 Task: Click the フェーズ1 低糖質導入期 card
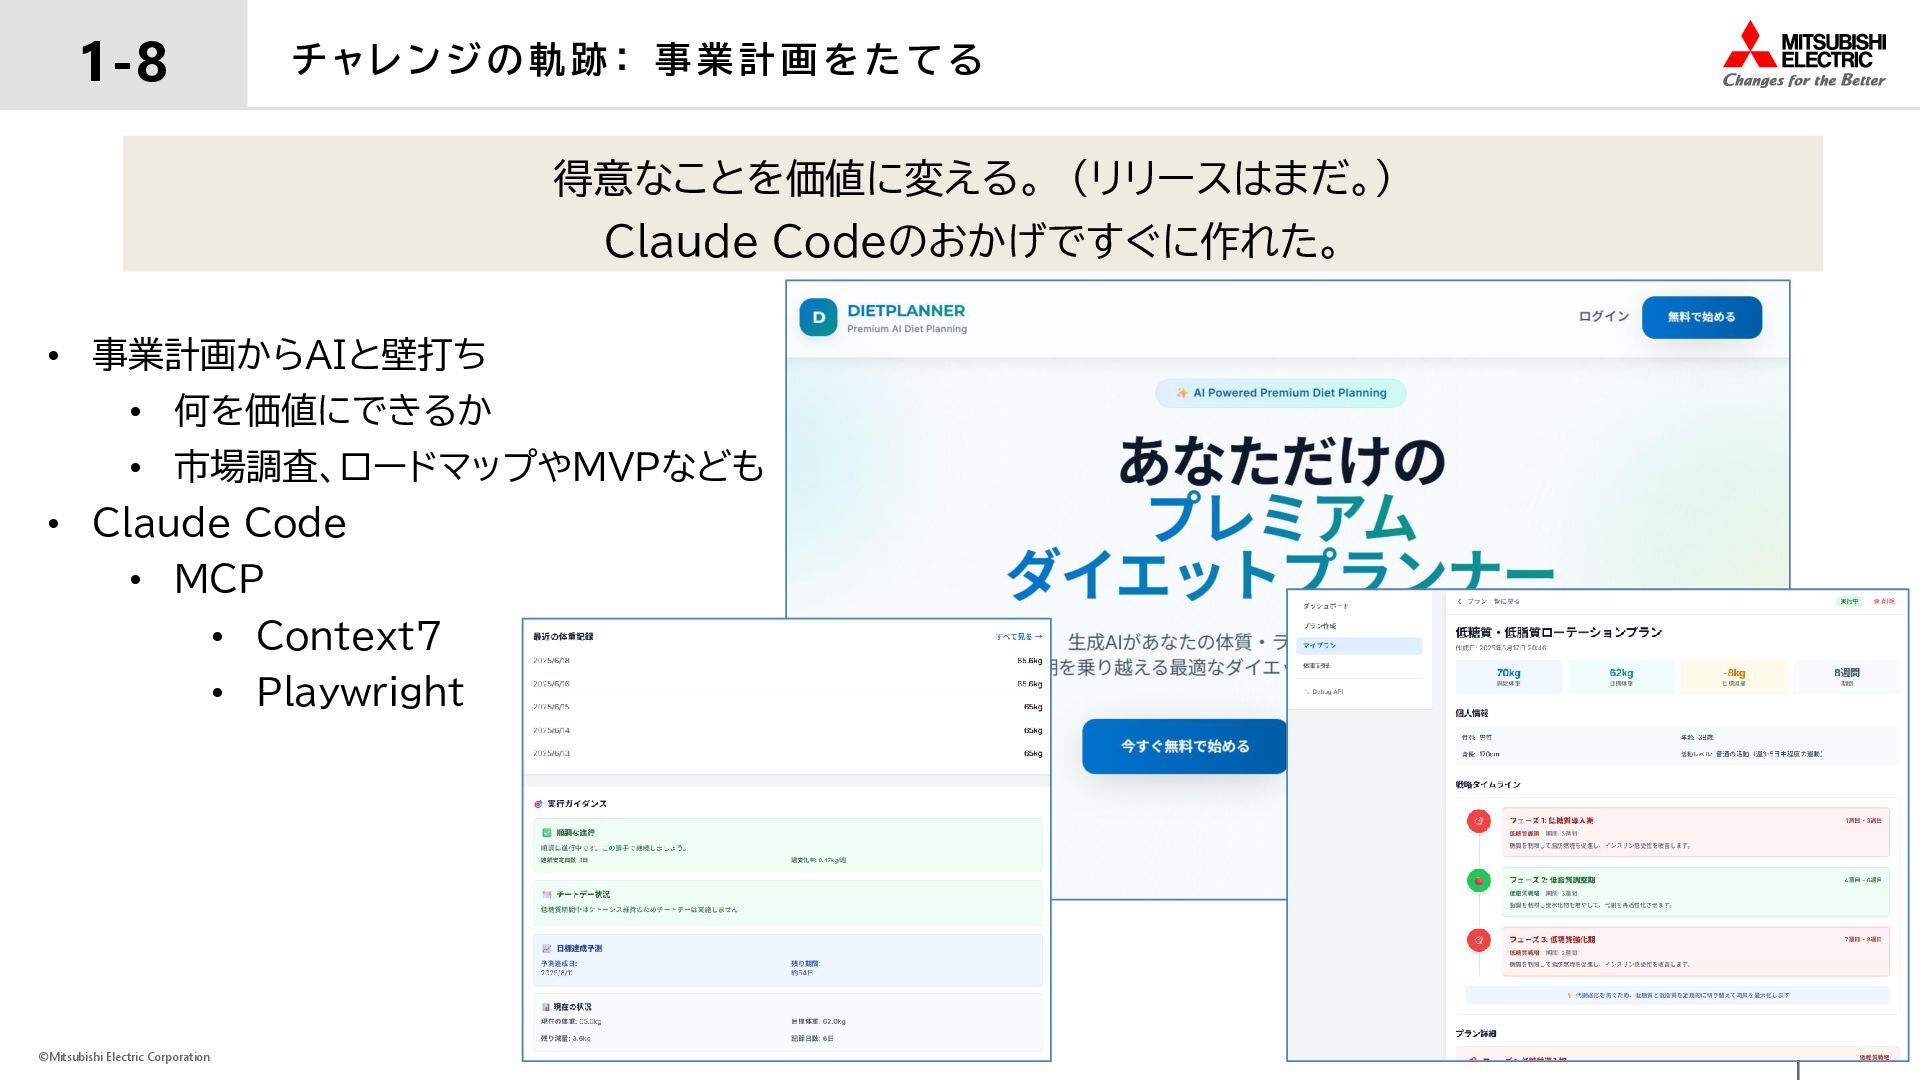(x=1695, y=832)
